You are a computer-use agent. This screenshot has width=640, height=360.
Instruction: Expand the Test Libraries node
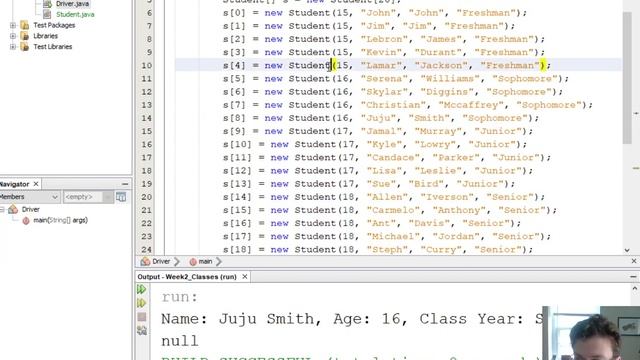[13, 47]
